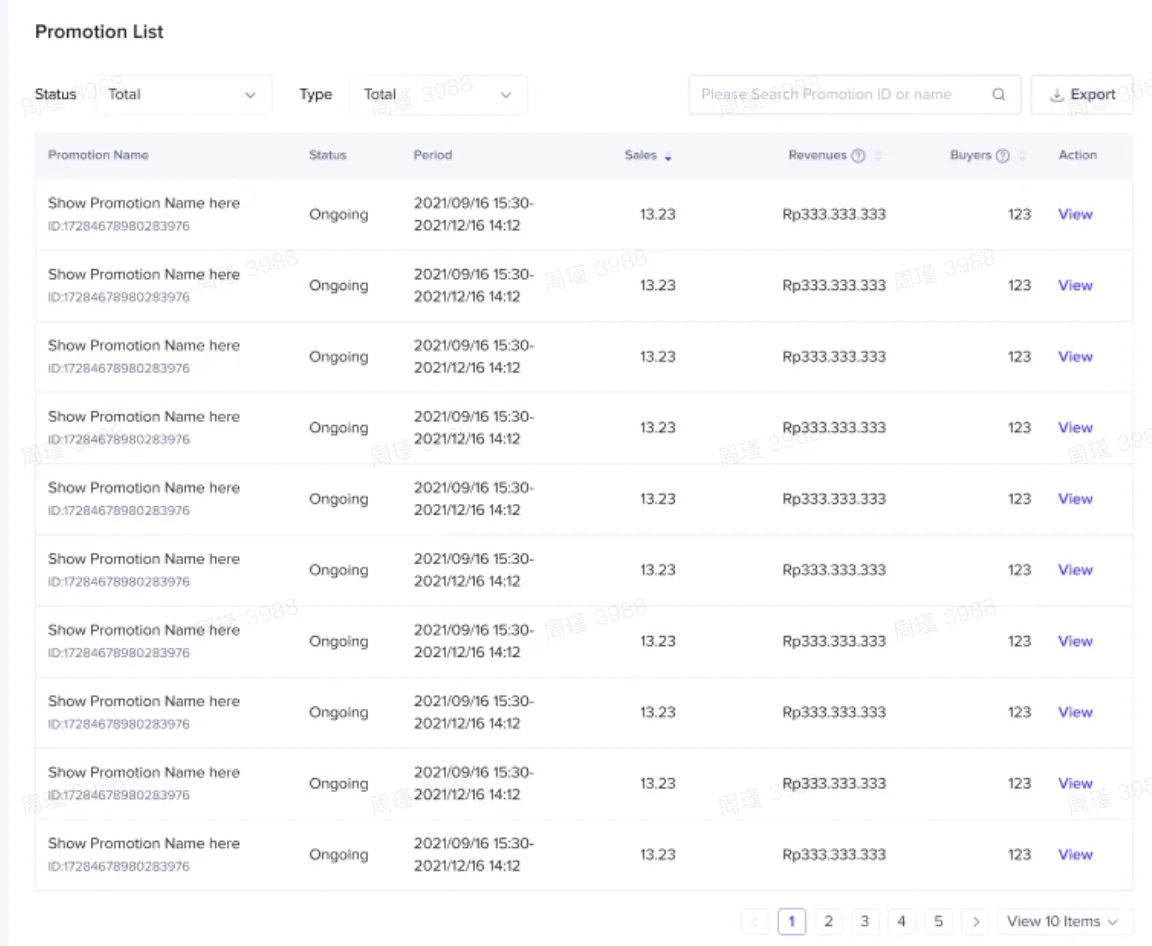Click the search magnifier icon
Image resolution: width=1152 pixels, height=946 pixels.
998,95
